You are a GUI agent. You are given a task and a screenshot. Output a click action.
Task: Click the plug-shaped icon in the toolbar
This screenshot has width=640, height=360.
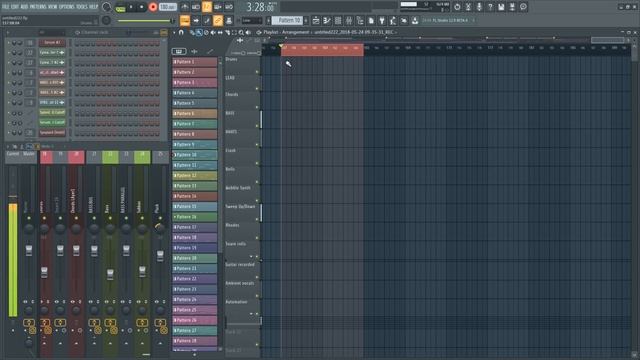pos(382,20)
